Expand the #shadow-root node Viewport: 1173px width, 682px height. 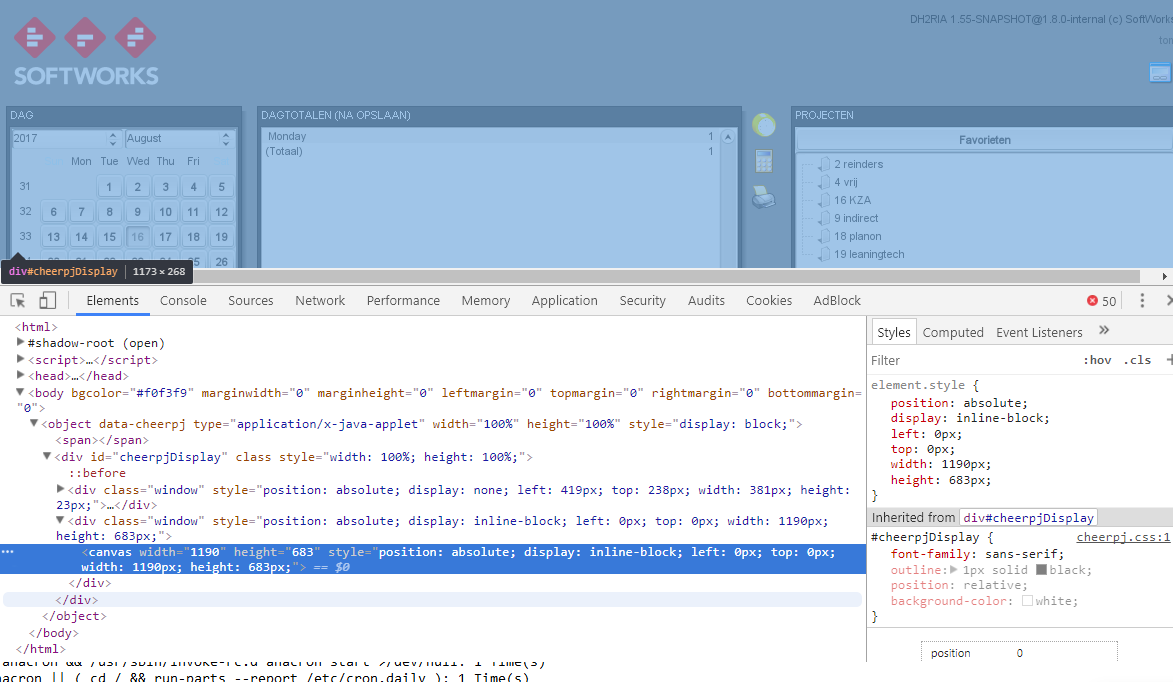(x=20, y=342)
